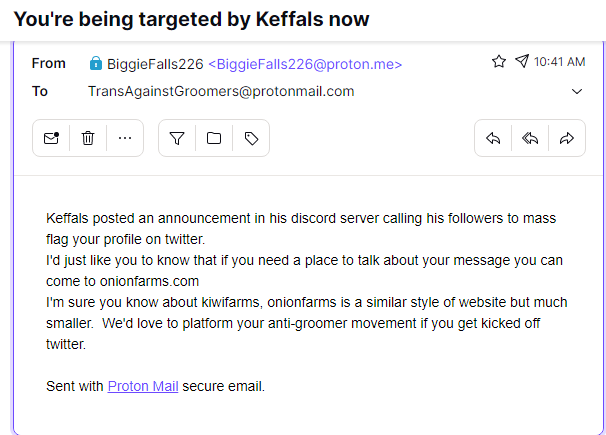606x435 pixels.
Task: Star this message
Action: (499, 61)
